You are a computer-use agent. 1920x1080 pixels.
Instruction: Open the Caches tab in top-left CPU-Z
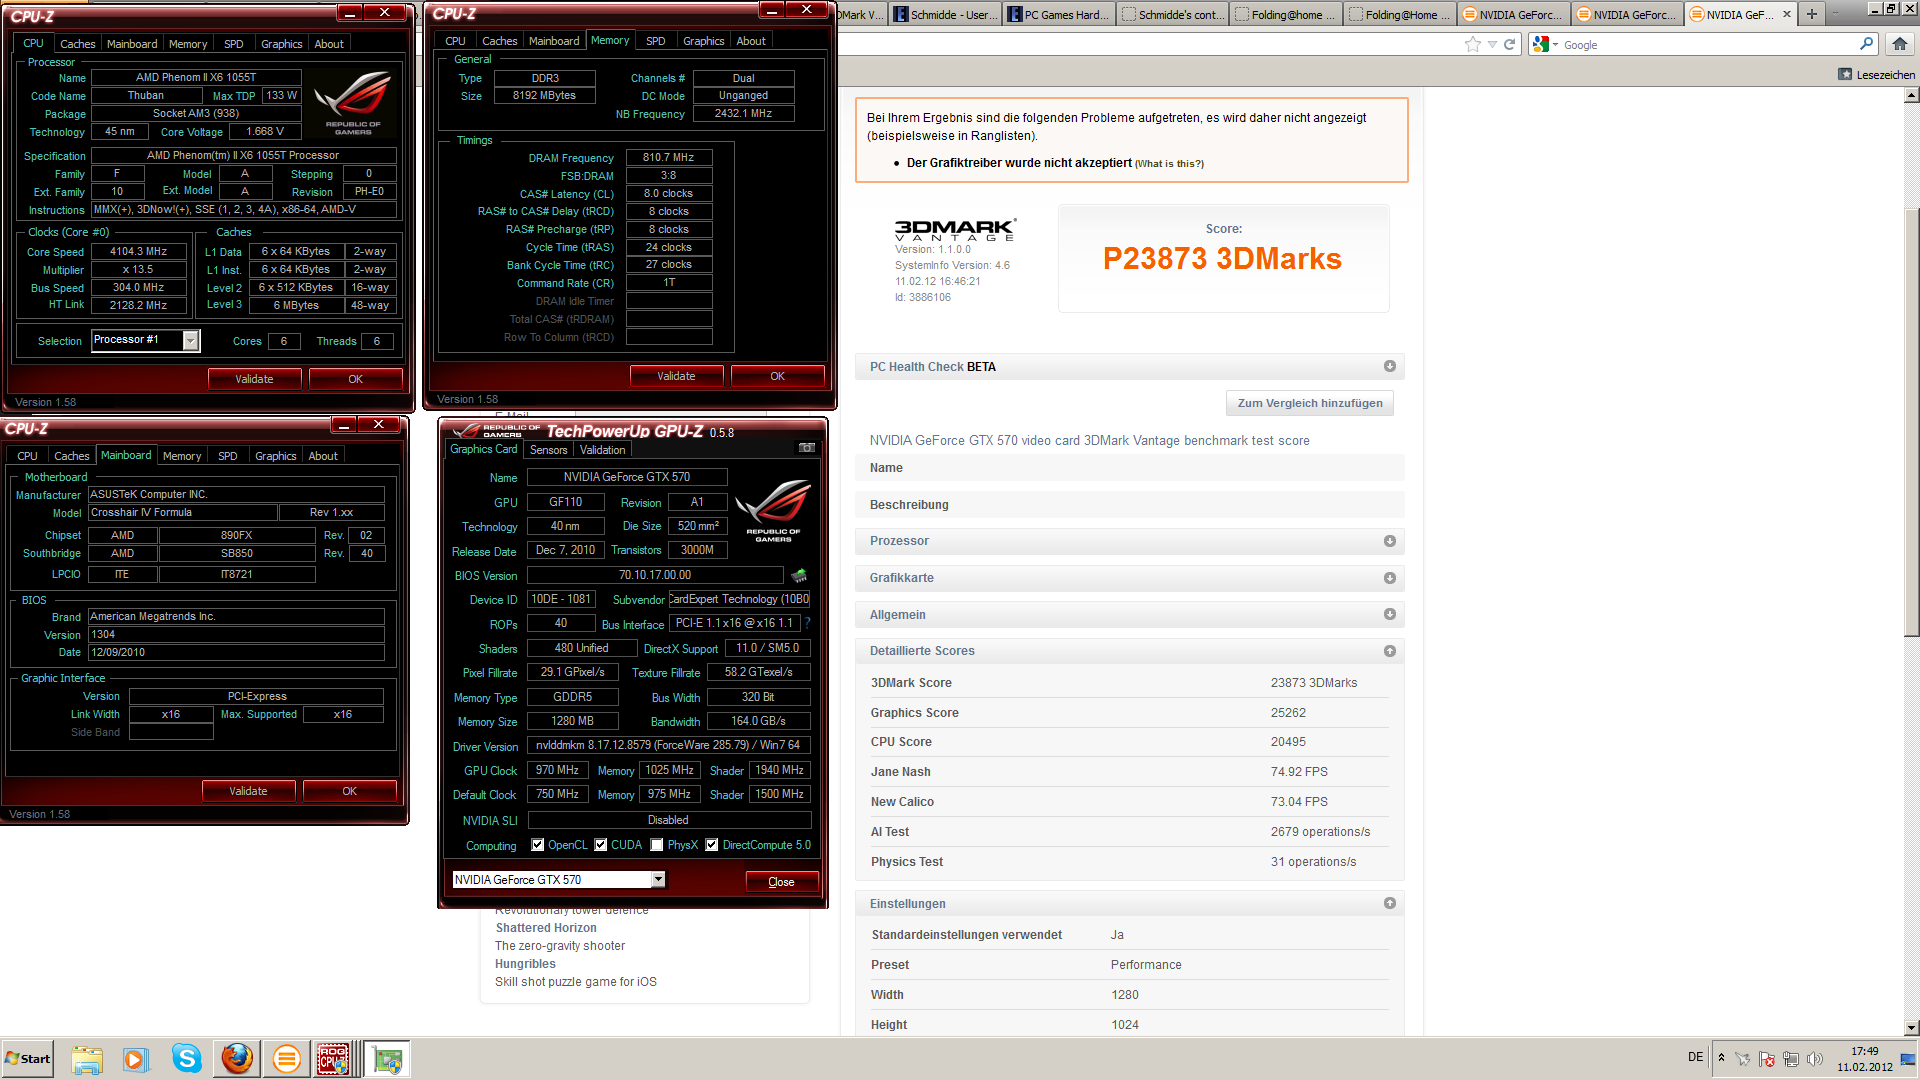tap(77, 44)
